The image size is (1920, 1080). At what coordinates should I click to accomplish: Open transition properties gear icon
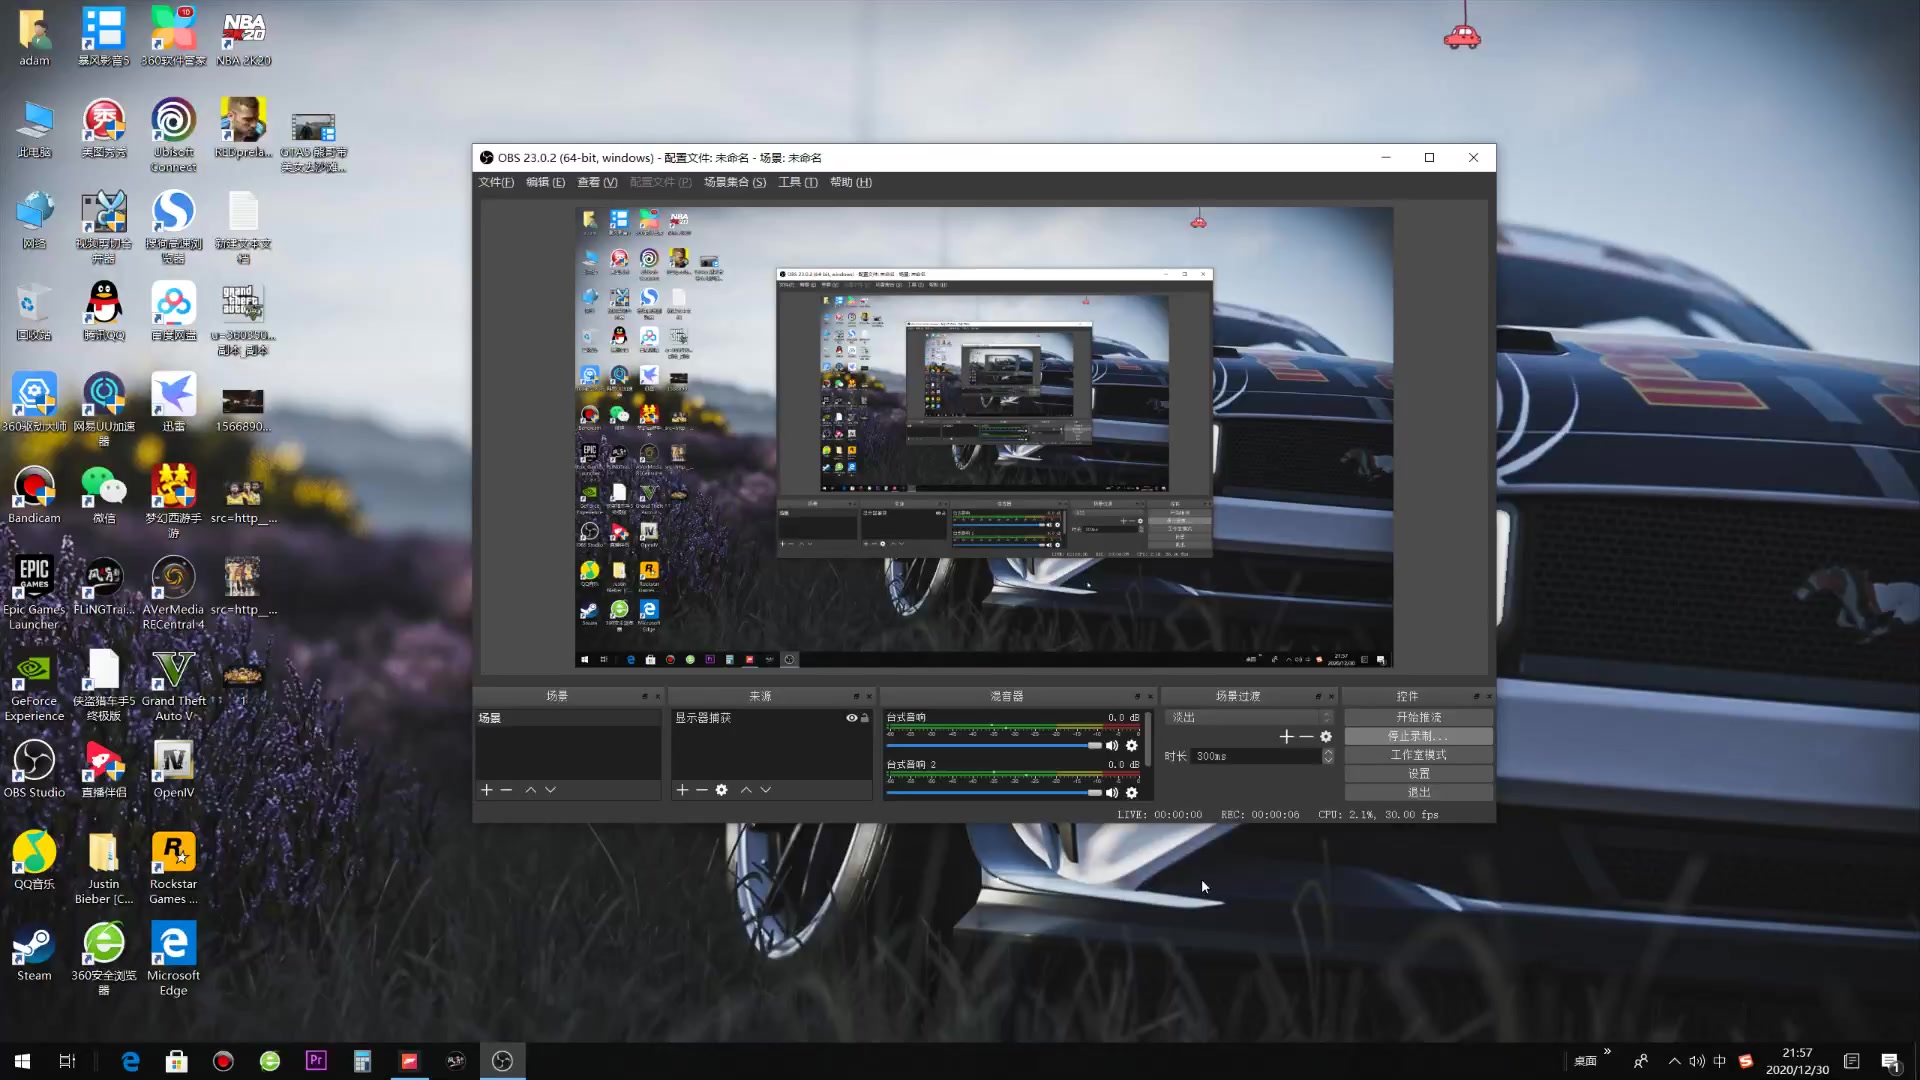tap(1326, 737)
